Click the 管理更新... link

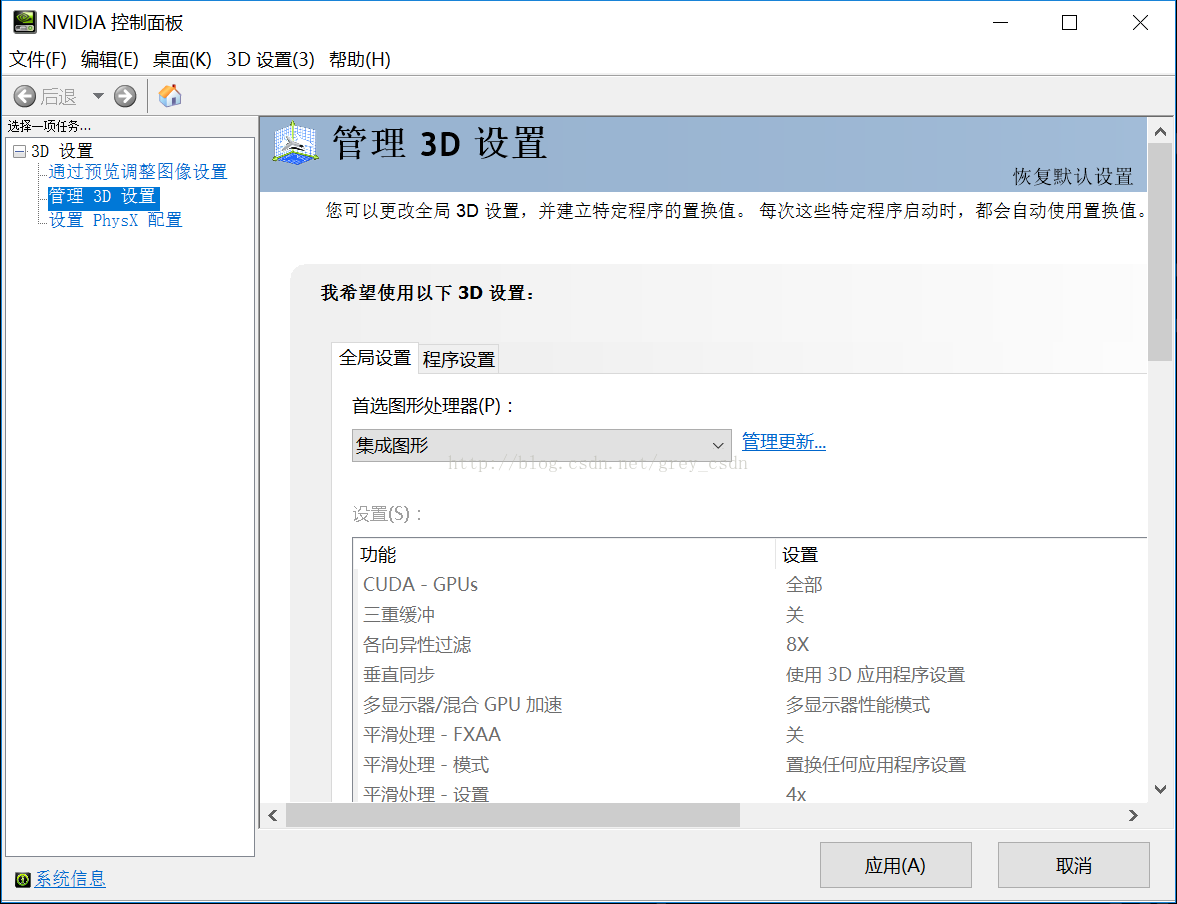784,441
